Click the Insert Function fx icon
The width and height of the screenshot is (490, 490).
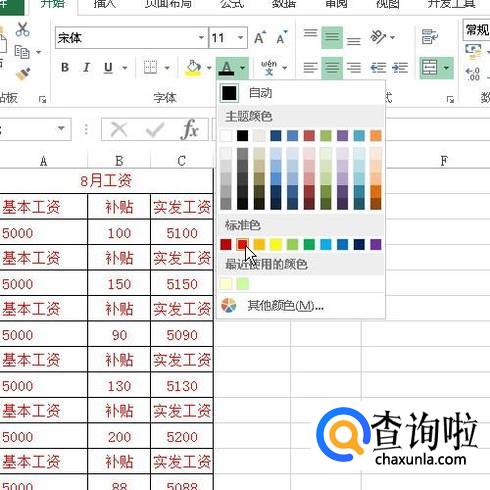(190, 129)
